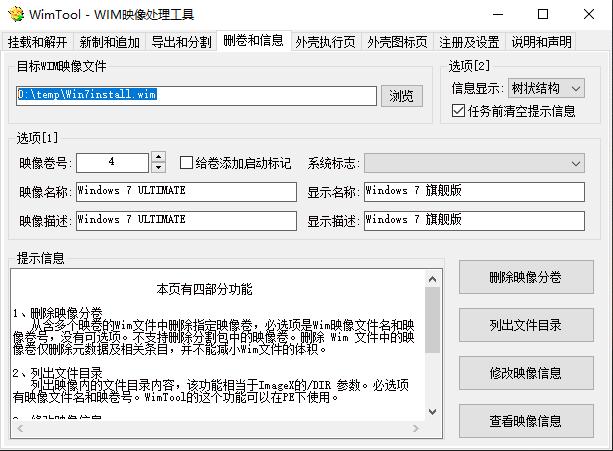Click the horizontal scroll-right arrow in 提示信息
Viewport: 613px width, 451px height.
click(x=416, y=429)
